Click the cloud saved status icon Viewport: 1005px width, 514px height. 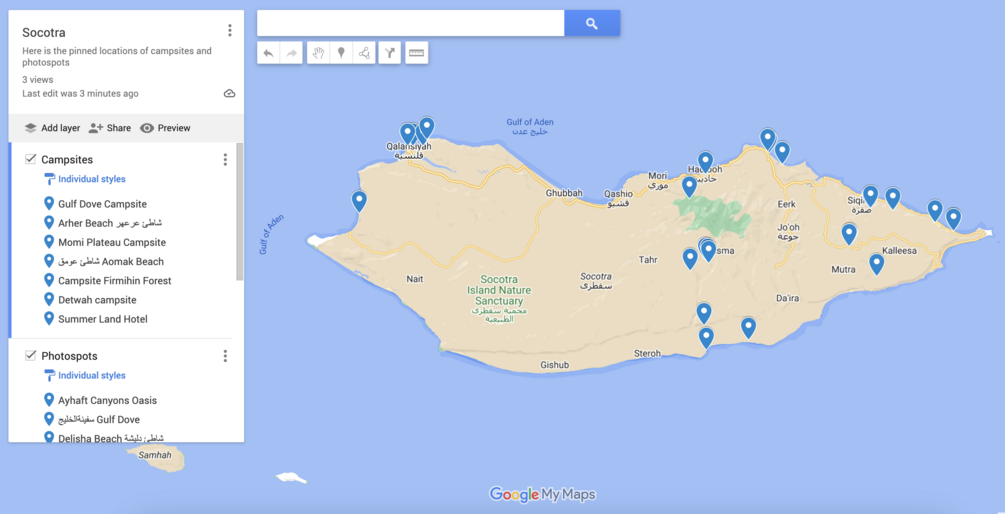click(x=229, y=94)
